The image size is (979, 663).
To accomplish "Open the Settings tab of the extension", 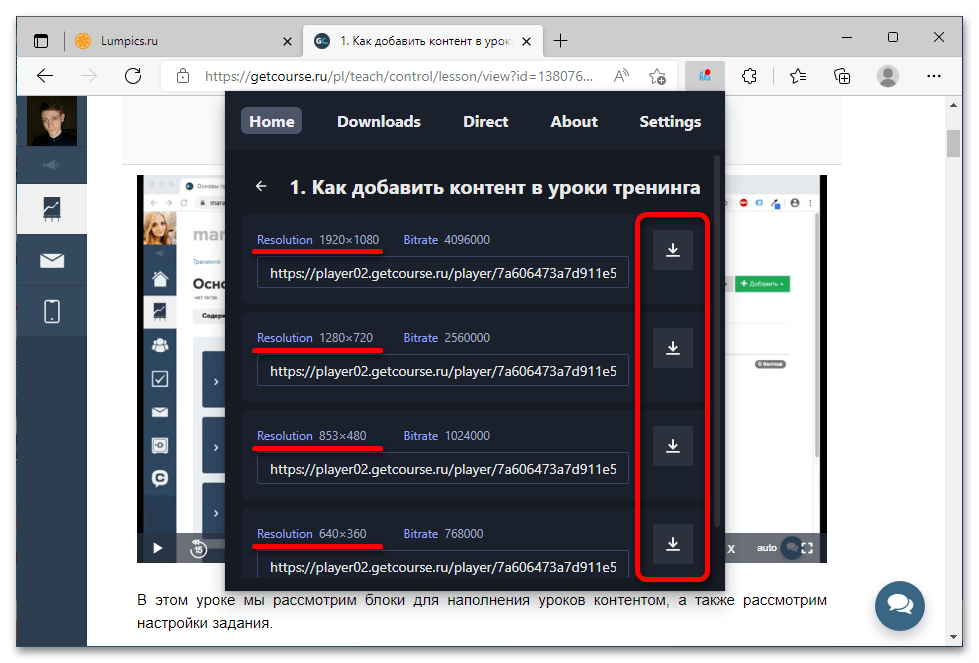I will point(670,121).
